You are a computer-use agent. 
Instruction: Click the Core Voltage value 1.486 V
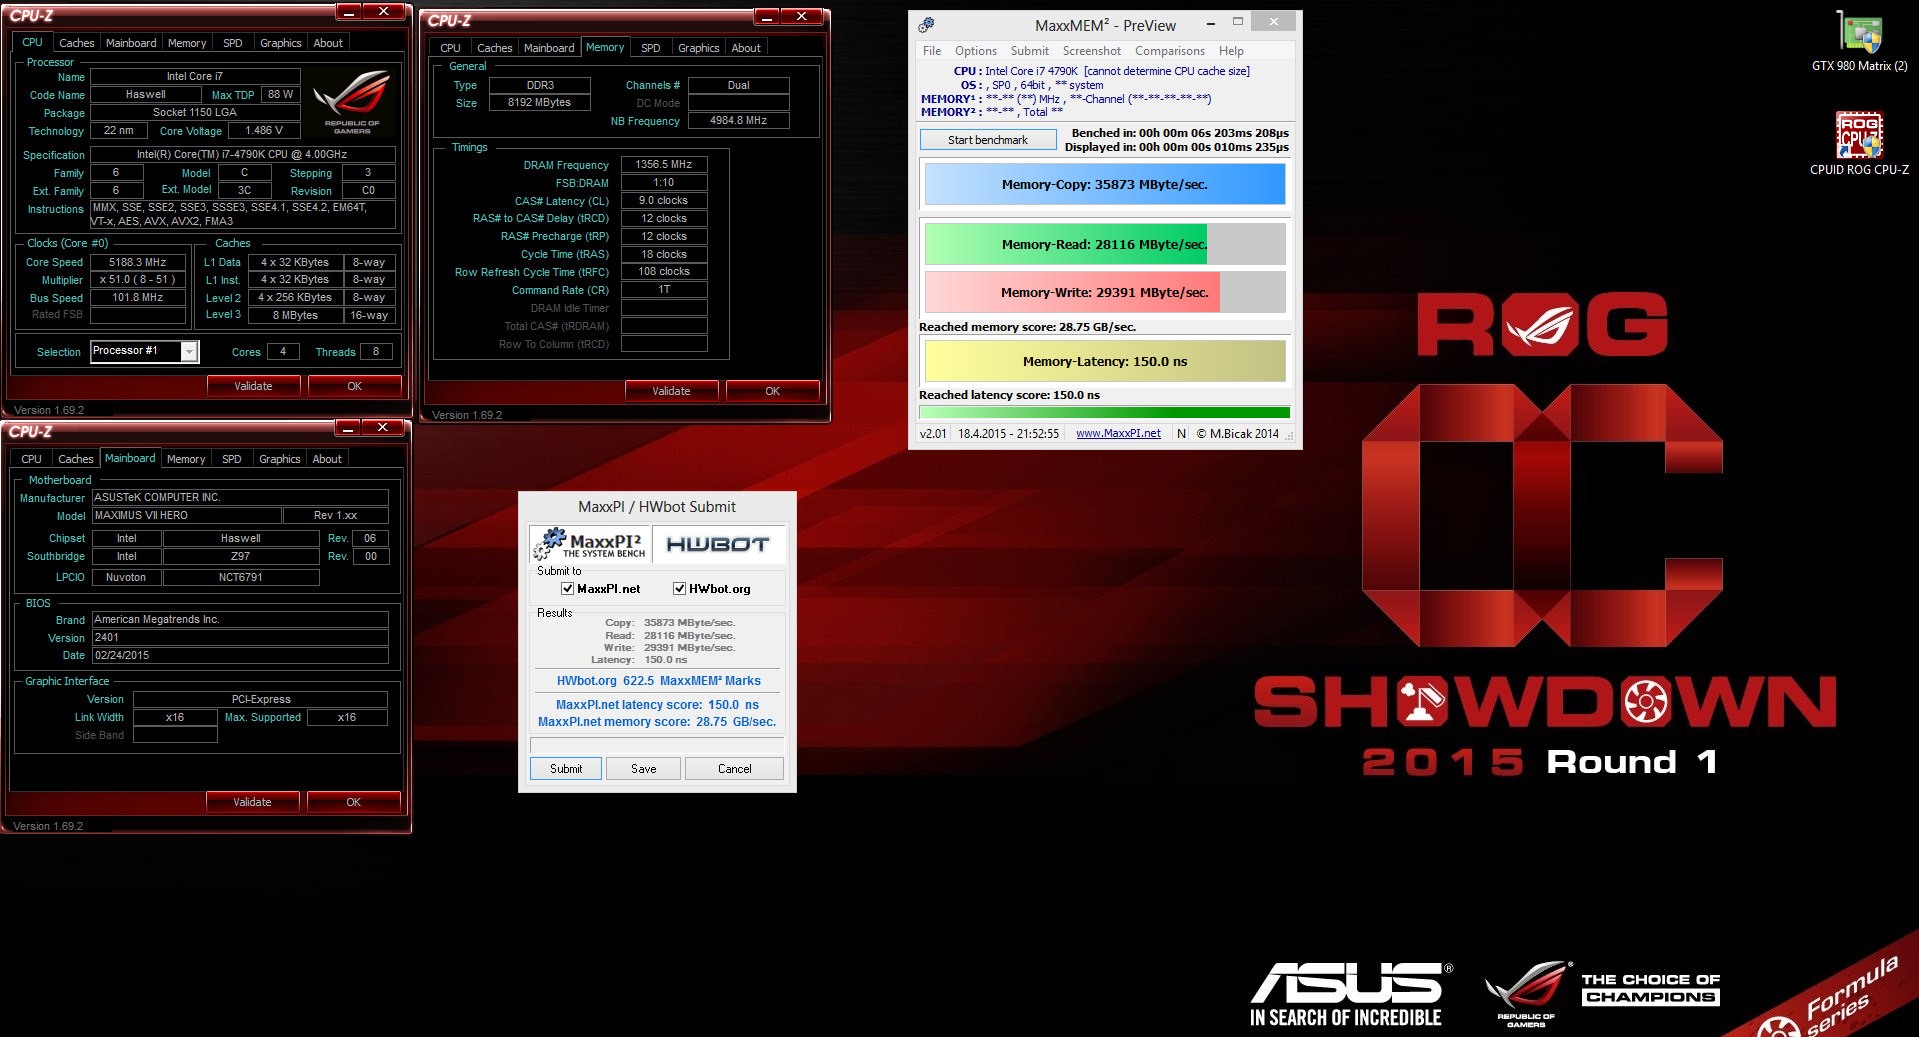(264, 131)
